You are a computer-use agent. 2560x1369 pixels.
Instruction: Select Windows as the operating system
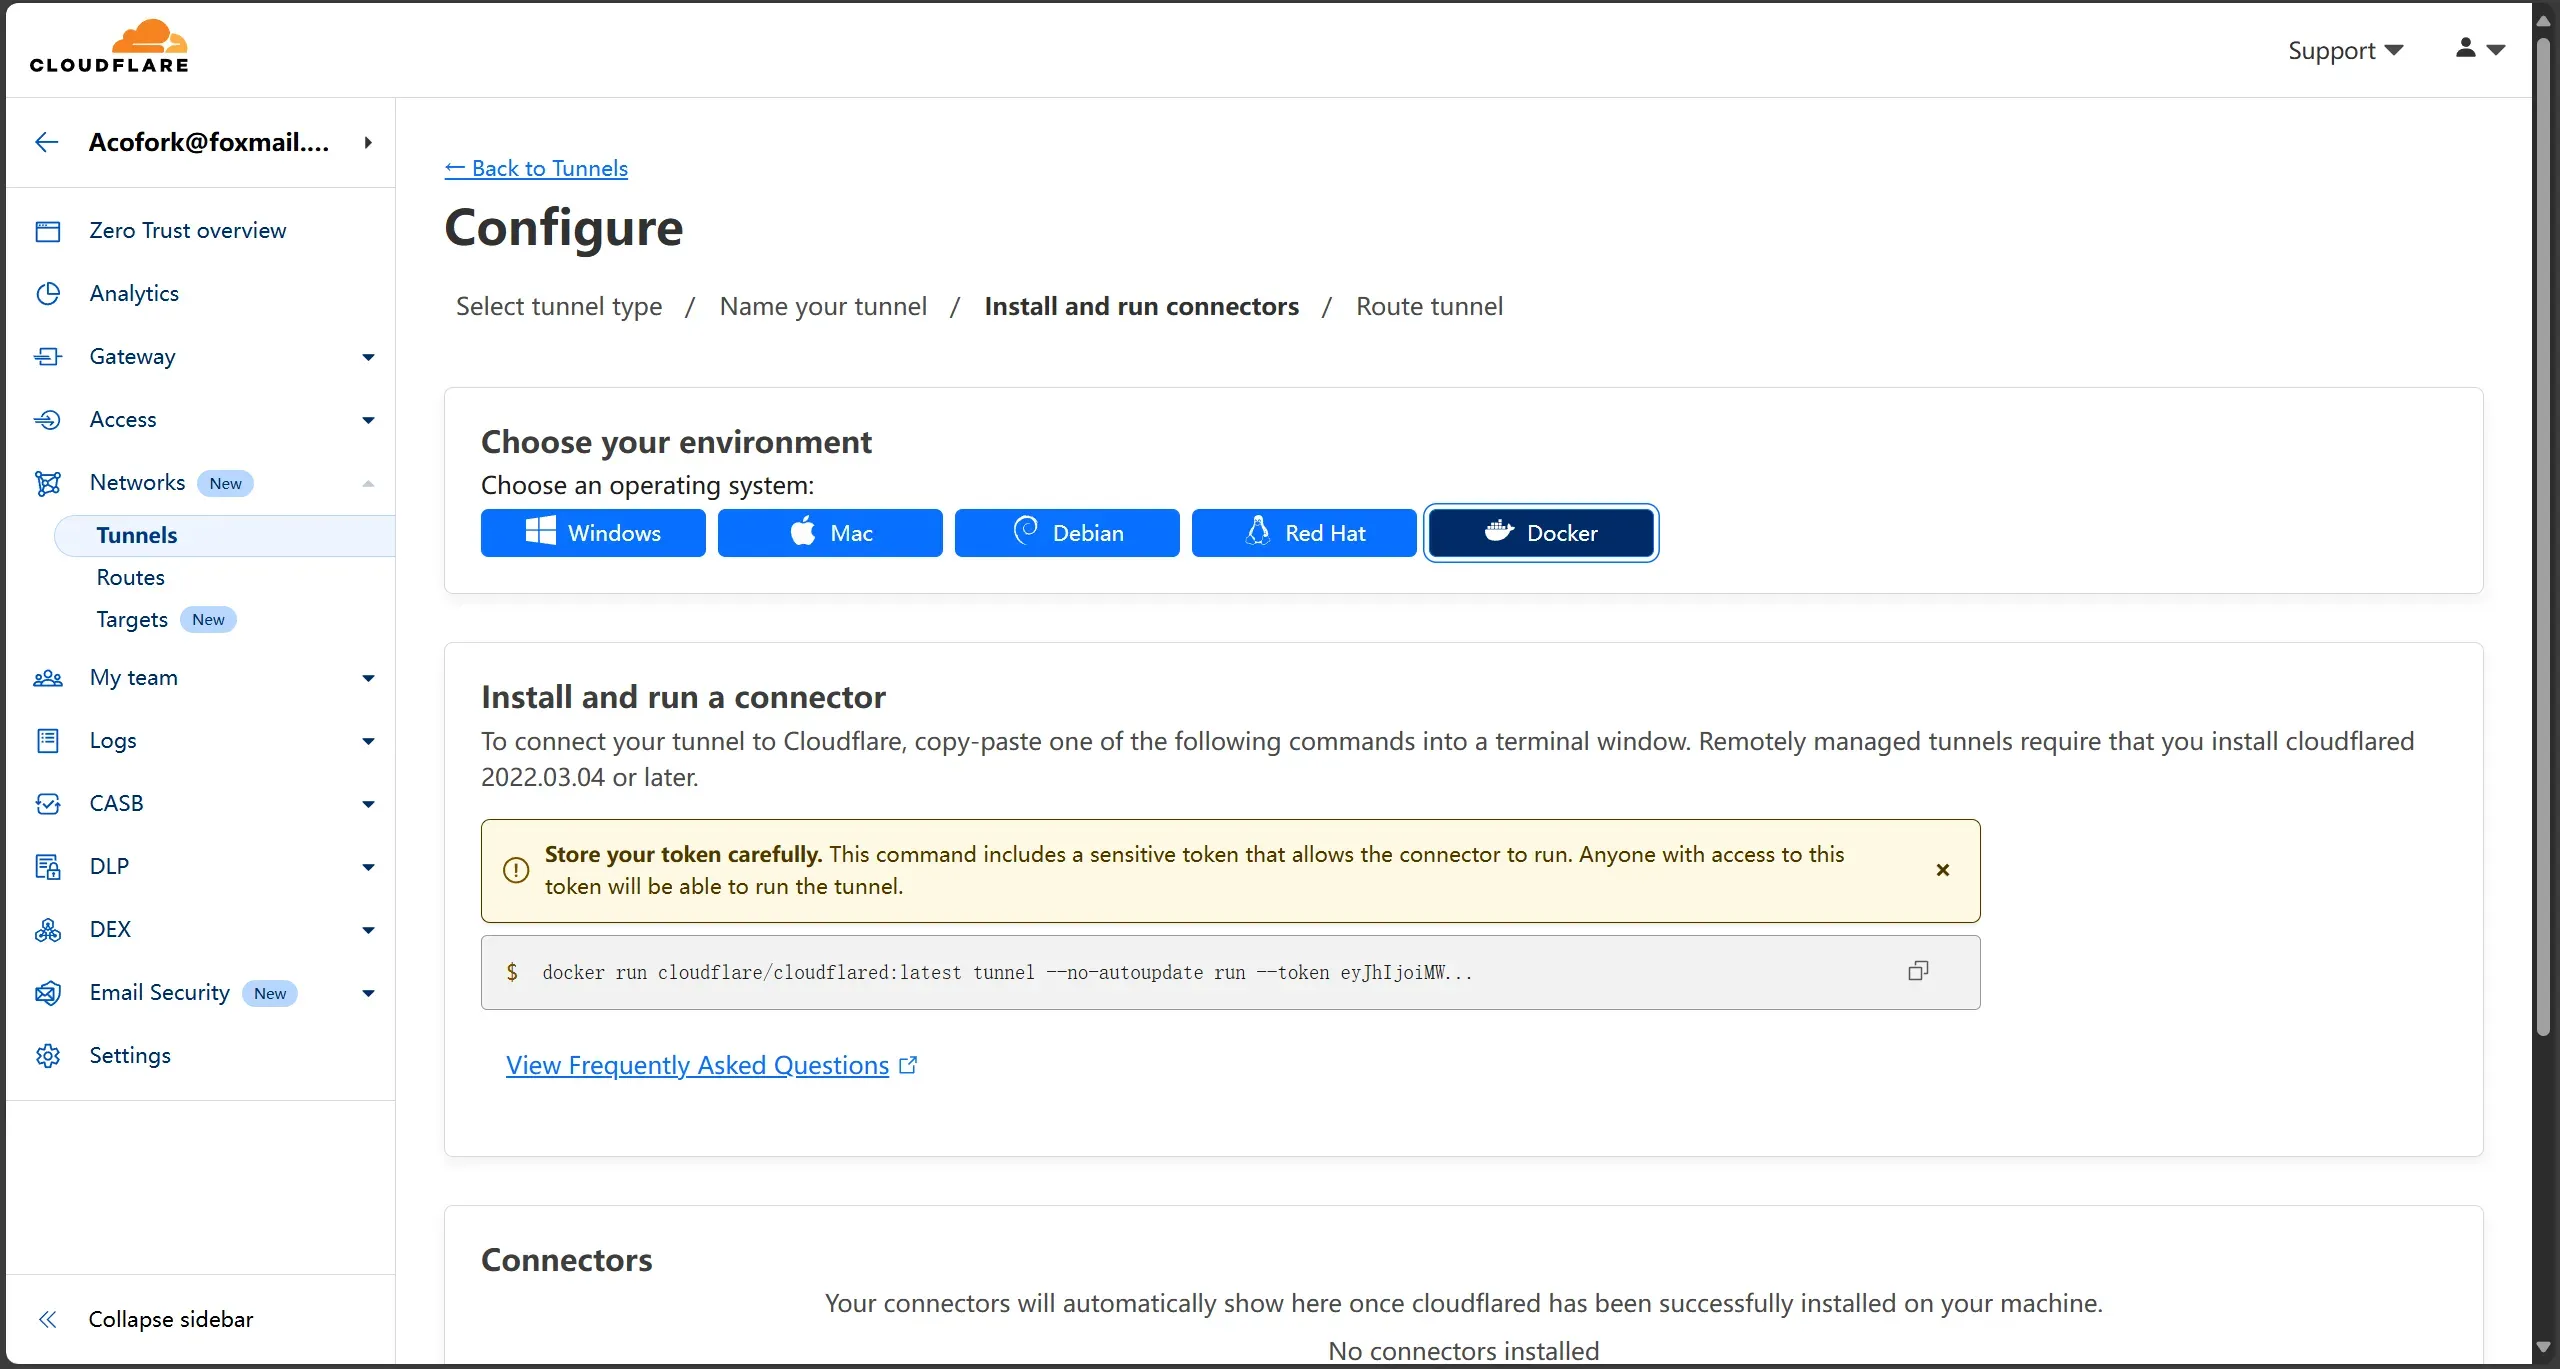[593, 533]
